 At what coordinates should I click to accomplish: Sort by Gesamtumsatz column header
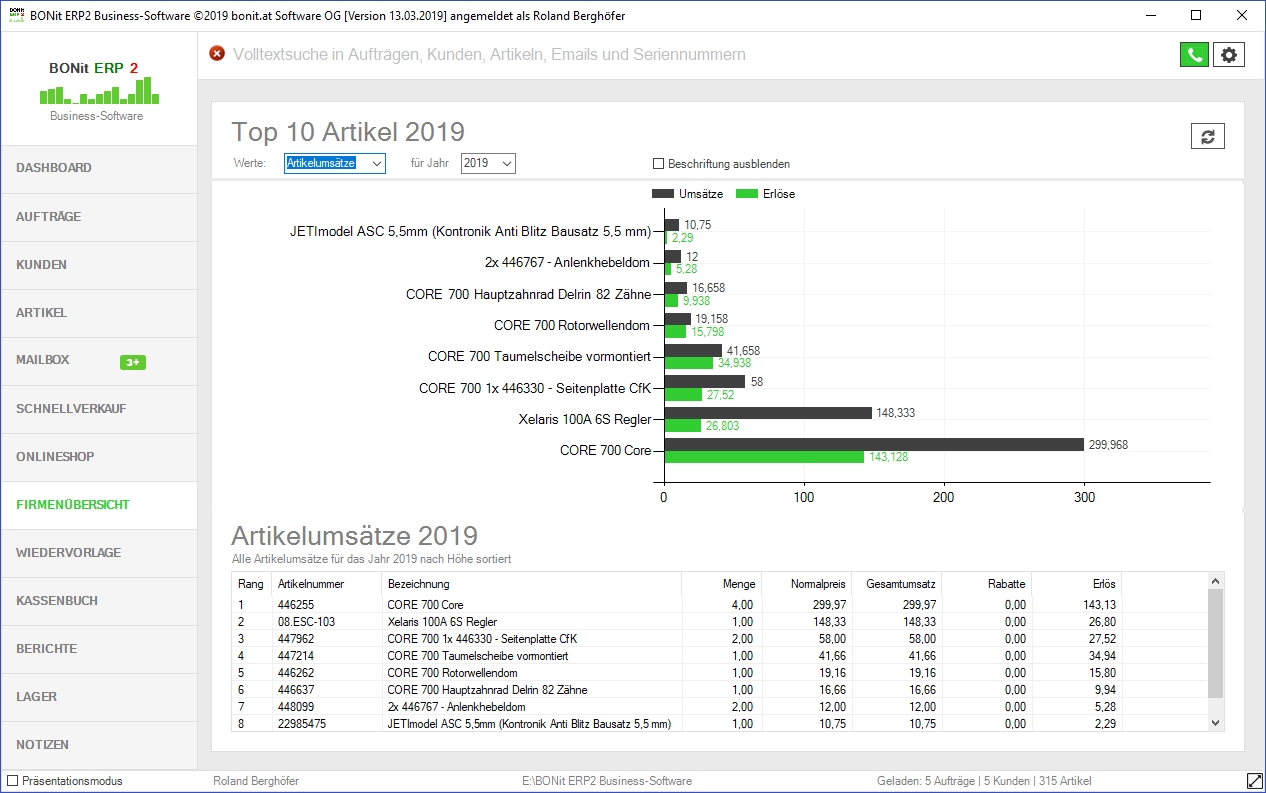pos(896,583)
